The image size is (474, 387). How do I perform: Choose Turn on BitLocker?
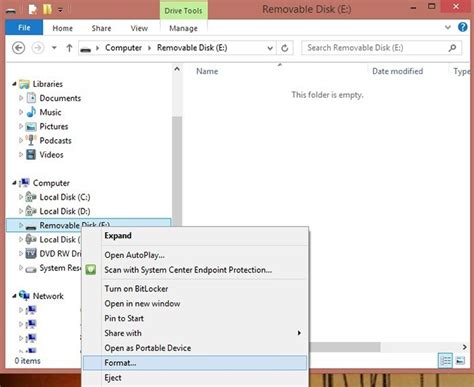195,289
